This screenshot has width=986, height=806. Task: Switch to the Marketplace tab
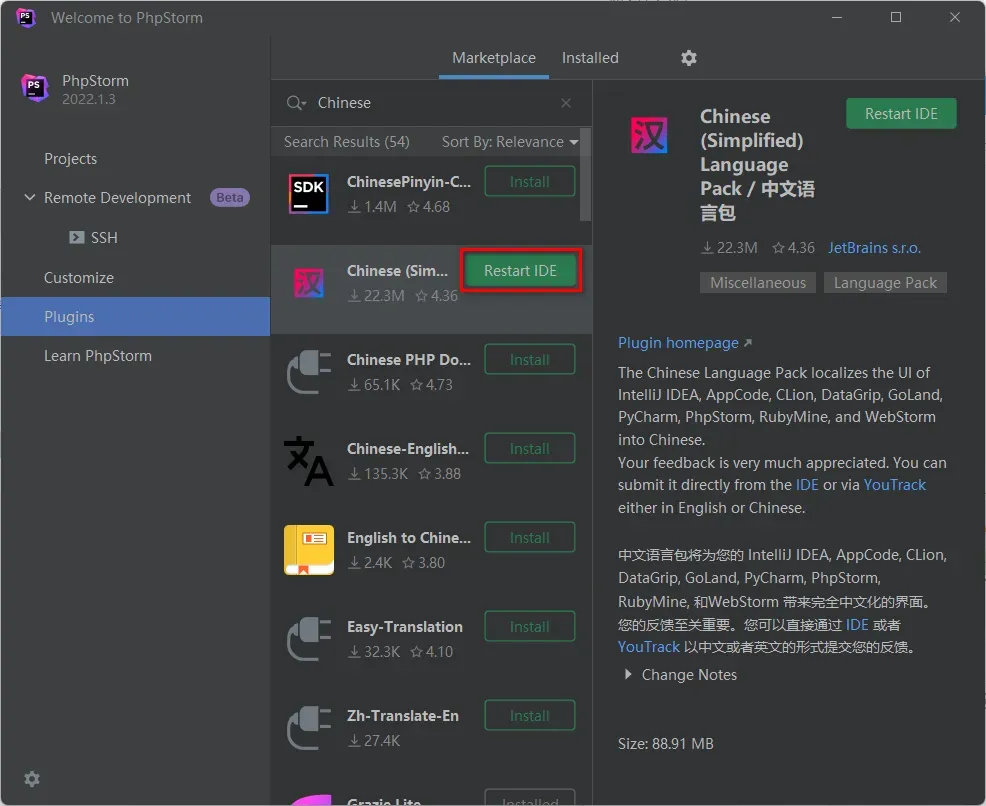(x=494, y=58)
